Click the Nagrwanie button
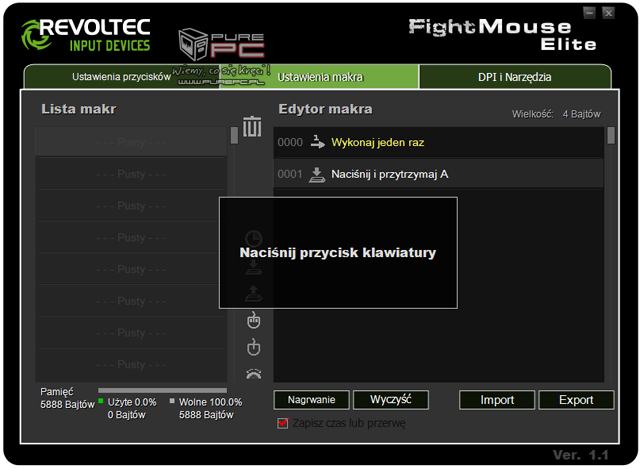The height and width of the screenshot is (469, 640). pyautogui.click(x=311, y=400)
